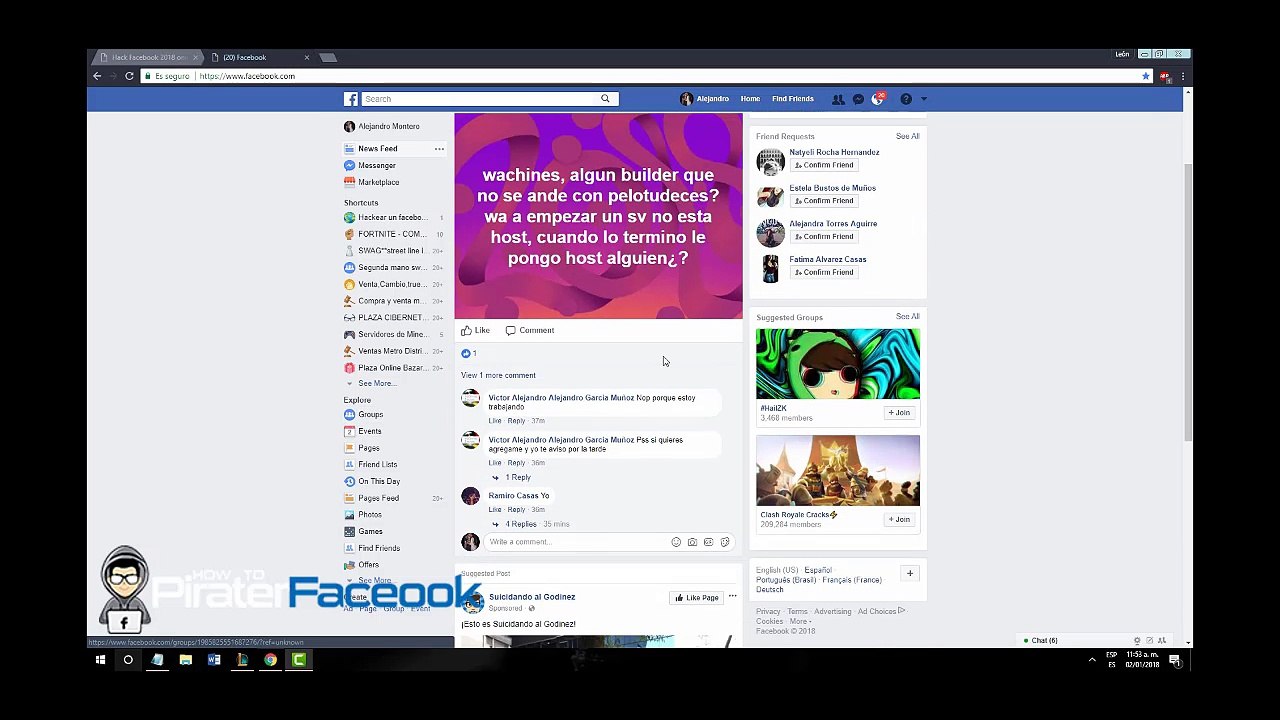Open the Offers icon under Explore

pos(349,565)
